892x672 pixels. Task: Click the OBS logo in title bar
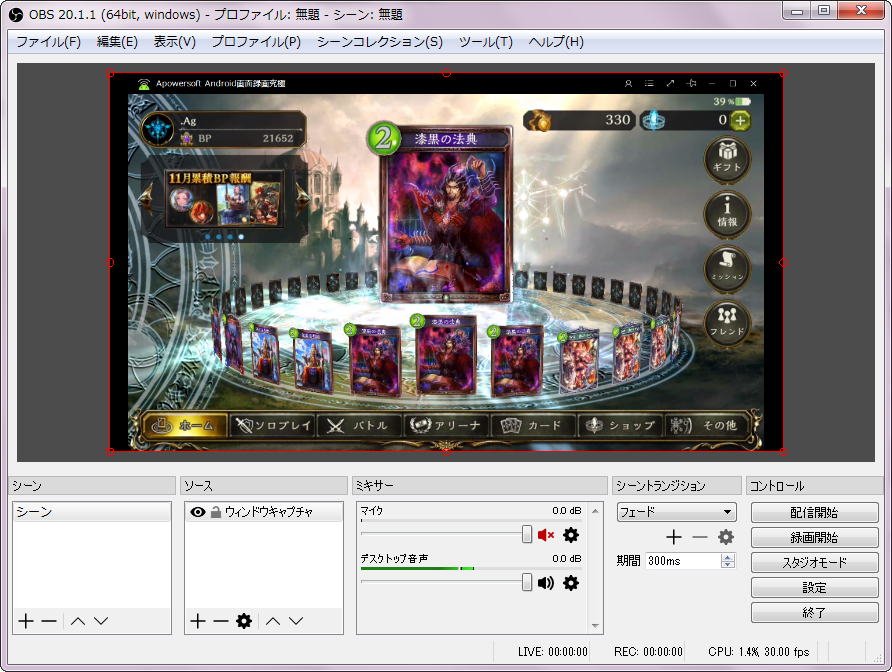tap(16, 14)
